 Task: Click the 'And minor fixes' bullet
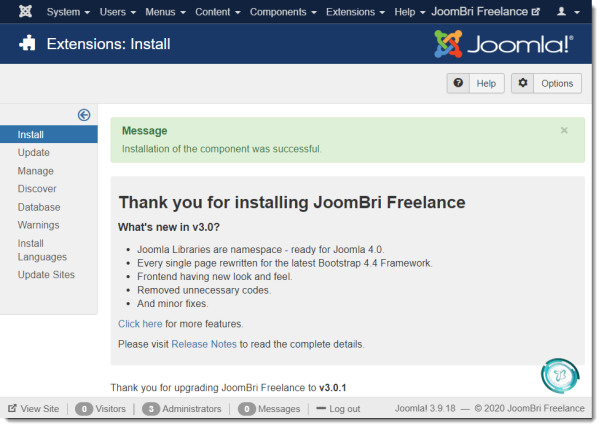coord(173,304)
